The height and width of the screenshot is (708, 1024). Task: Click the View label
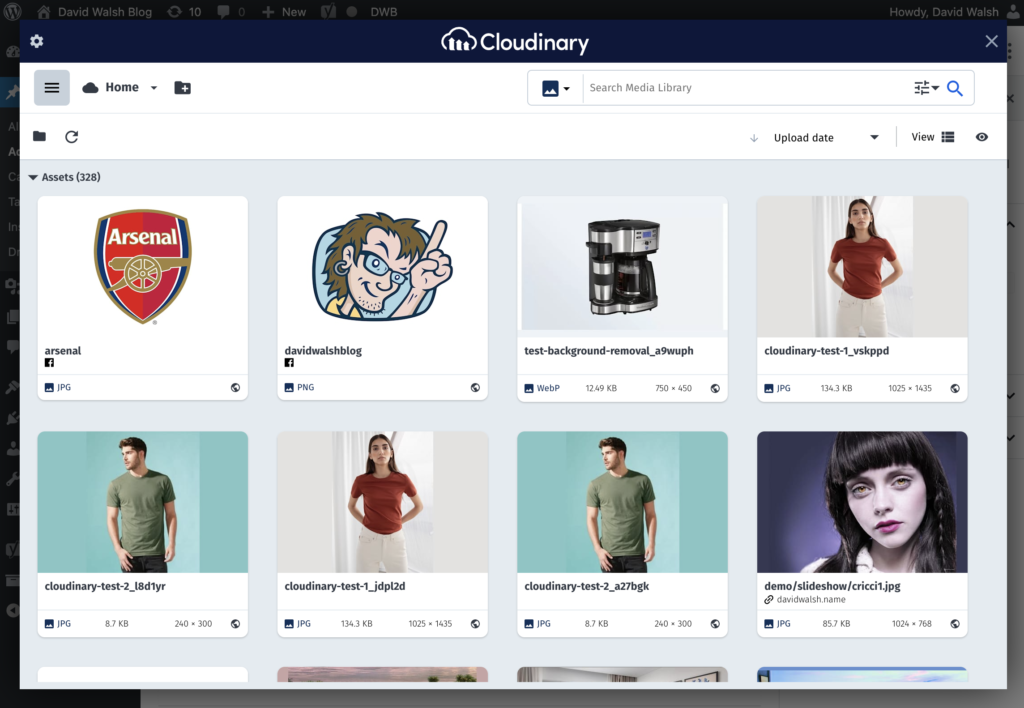[x=923, y=137]
